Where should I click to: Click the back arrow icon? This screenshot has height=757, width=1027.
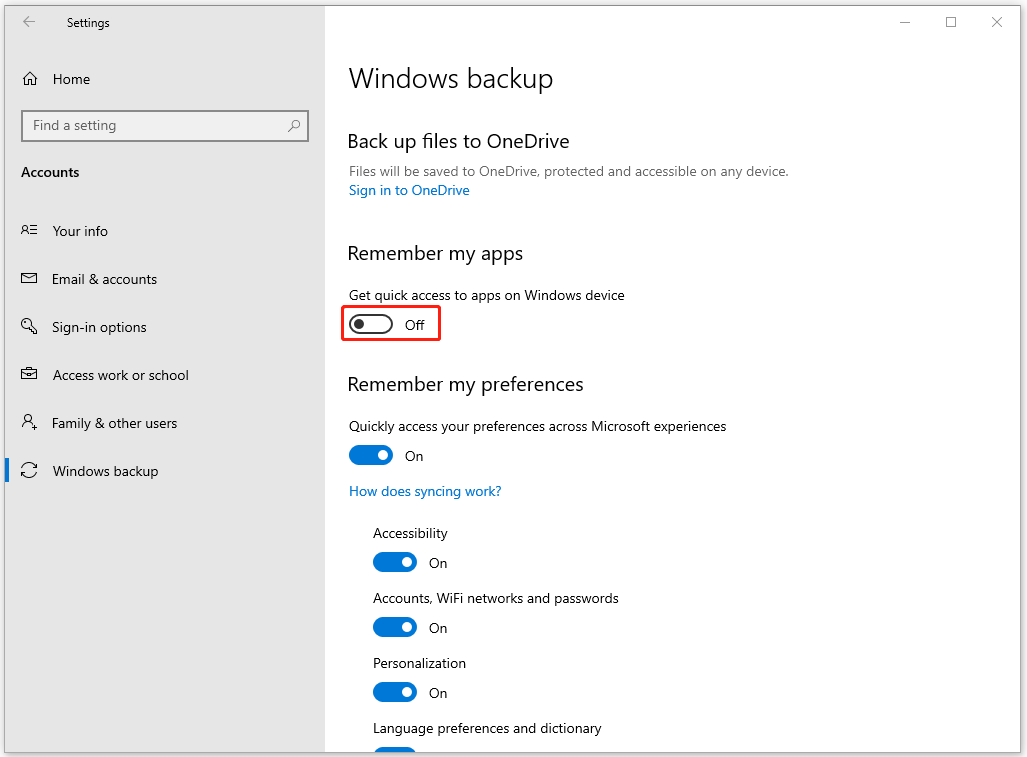click(29, 22)
